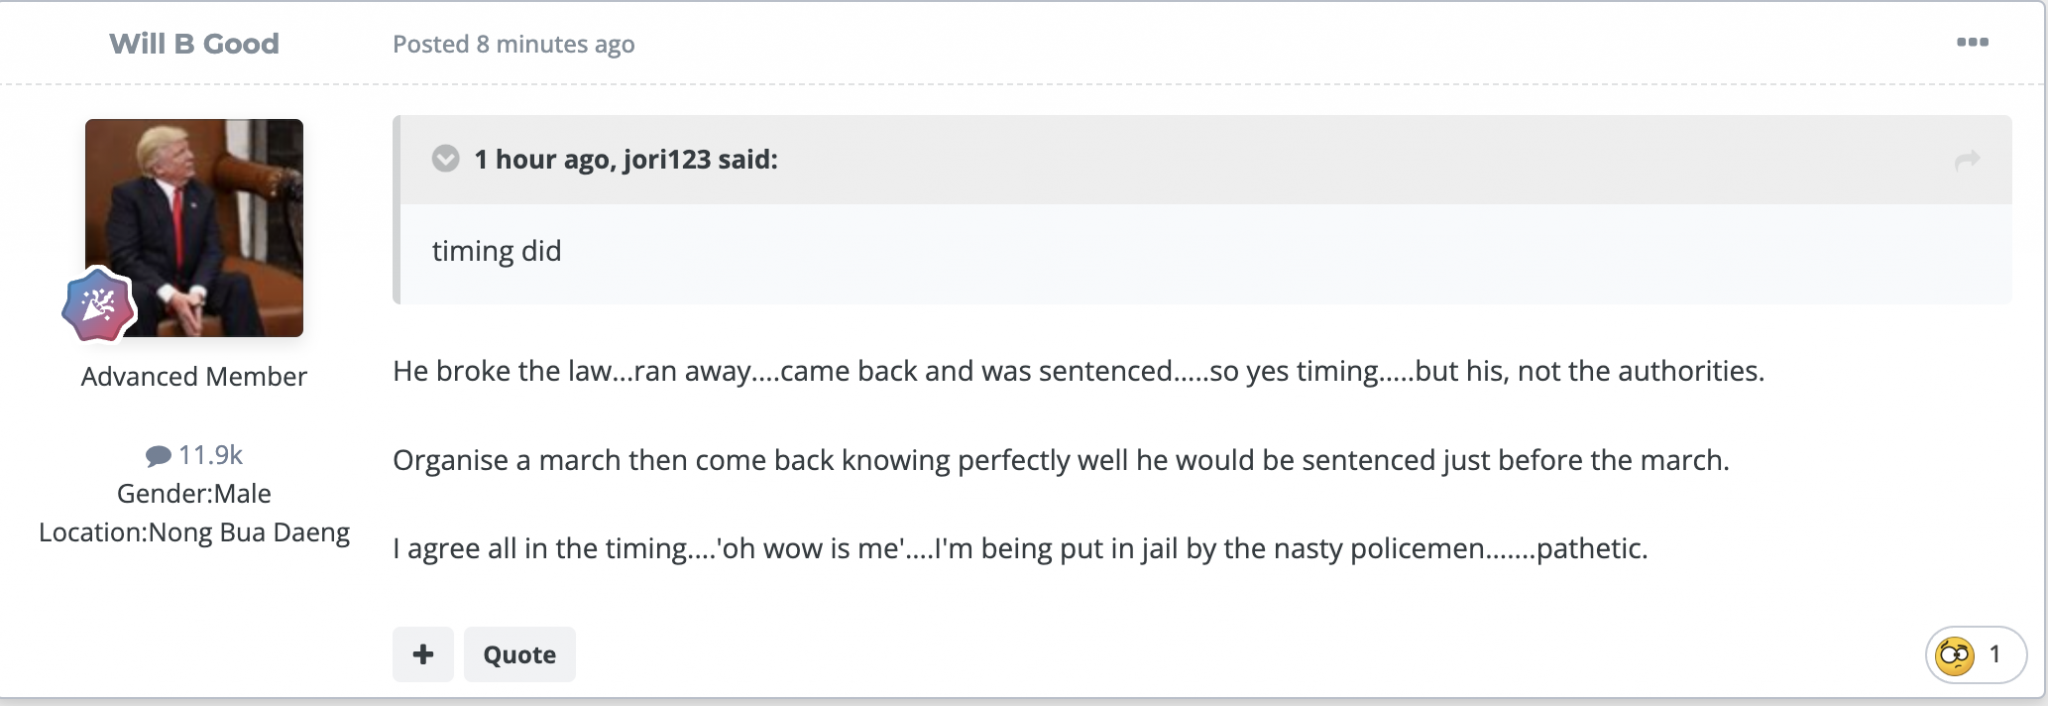This screenshot has height=706, width=2048.
Task: Collapse the jori123 quote with chevron toggle
Action: point(445,159)
